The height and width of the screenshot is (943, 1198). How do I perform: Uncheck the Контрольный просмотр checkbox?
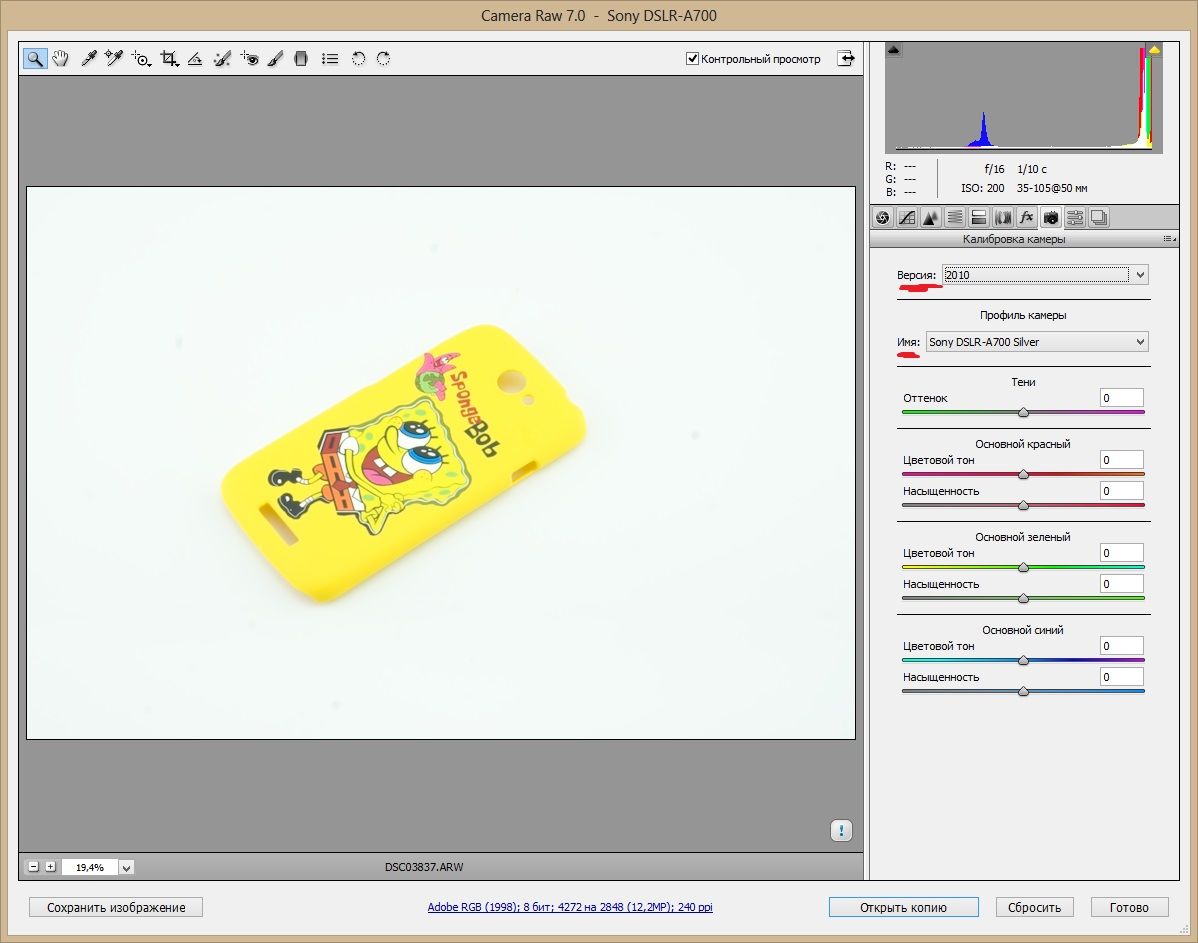(x=692, y=59)
